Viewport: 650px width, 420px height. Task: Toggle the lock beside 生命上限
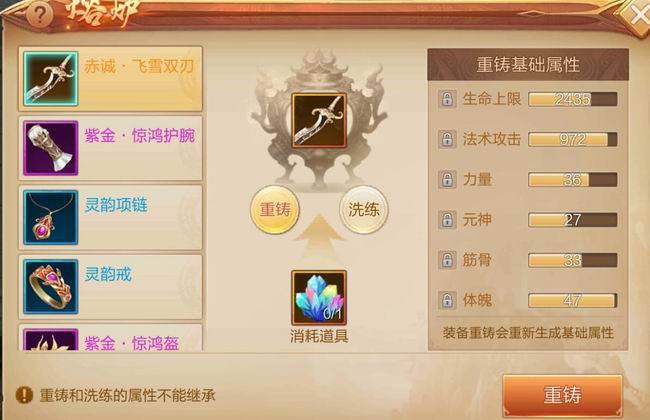(447, 99)
